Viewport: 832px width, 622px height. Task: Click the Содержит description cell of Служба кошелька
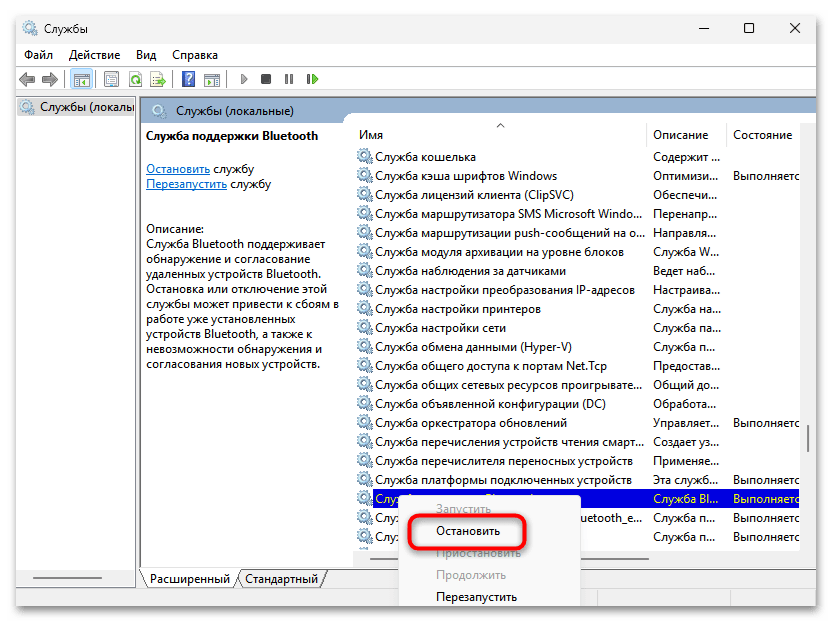pos(686,157)
